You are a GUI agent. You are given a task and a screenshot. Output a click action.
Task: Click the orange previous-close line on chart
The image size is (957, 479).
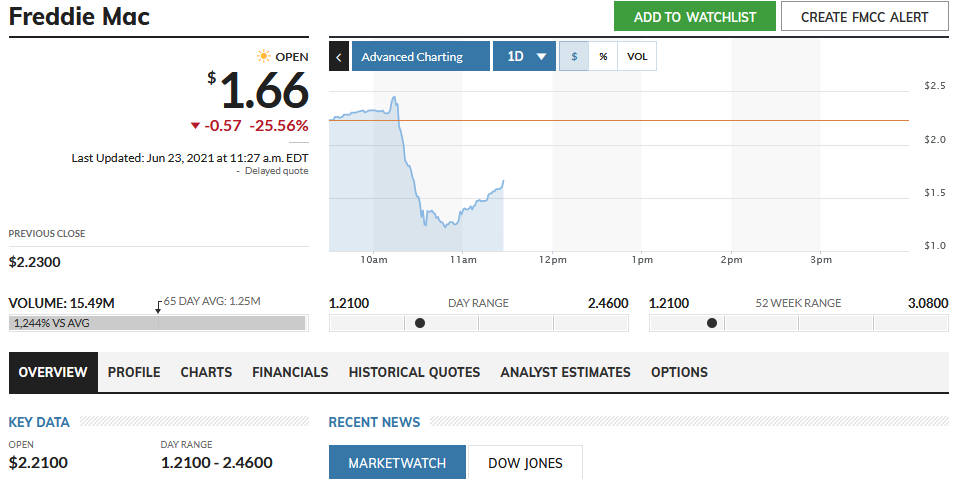[619, 120]
